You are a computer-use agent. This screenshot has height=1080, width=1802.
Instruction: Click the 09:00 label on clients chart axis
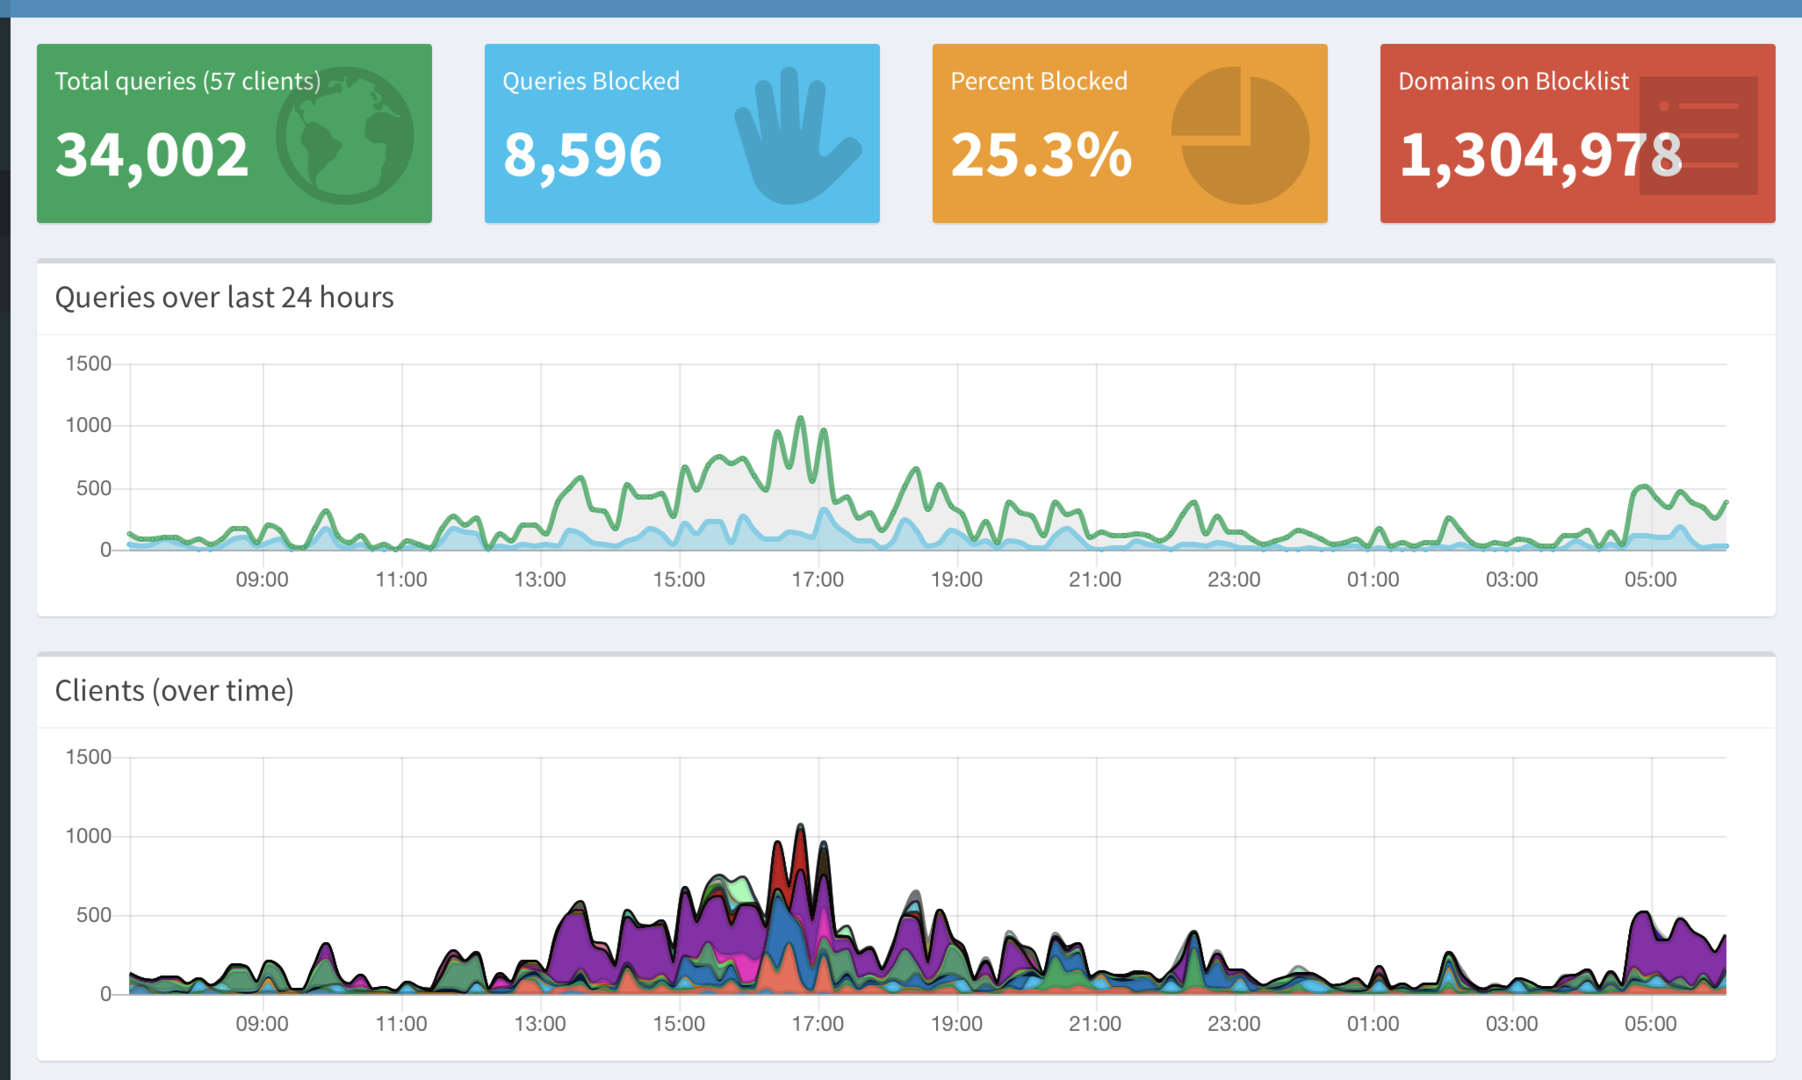[262, 1024]
